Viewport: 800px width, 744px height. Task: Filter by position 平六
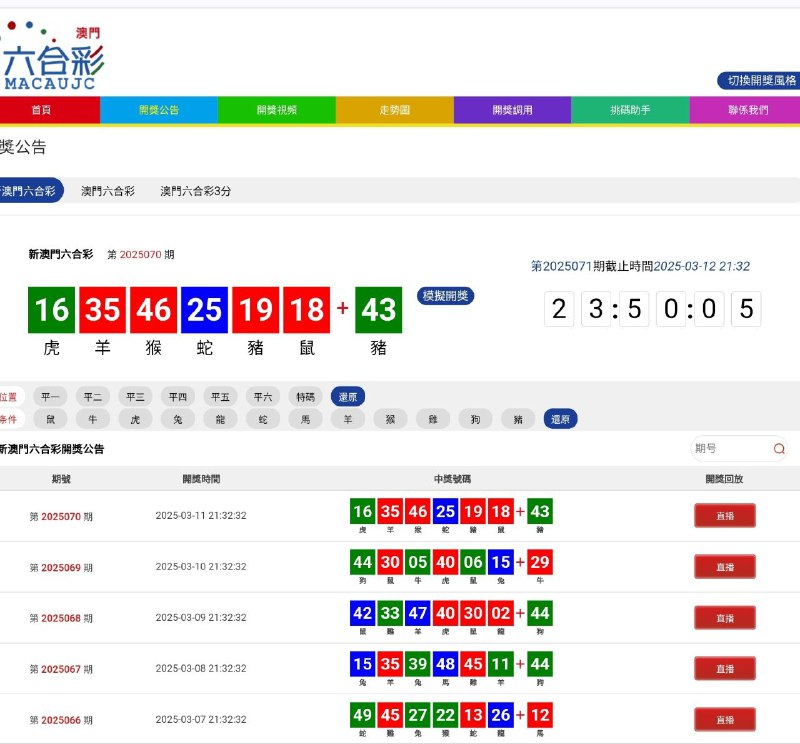click(263, 396)
